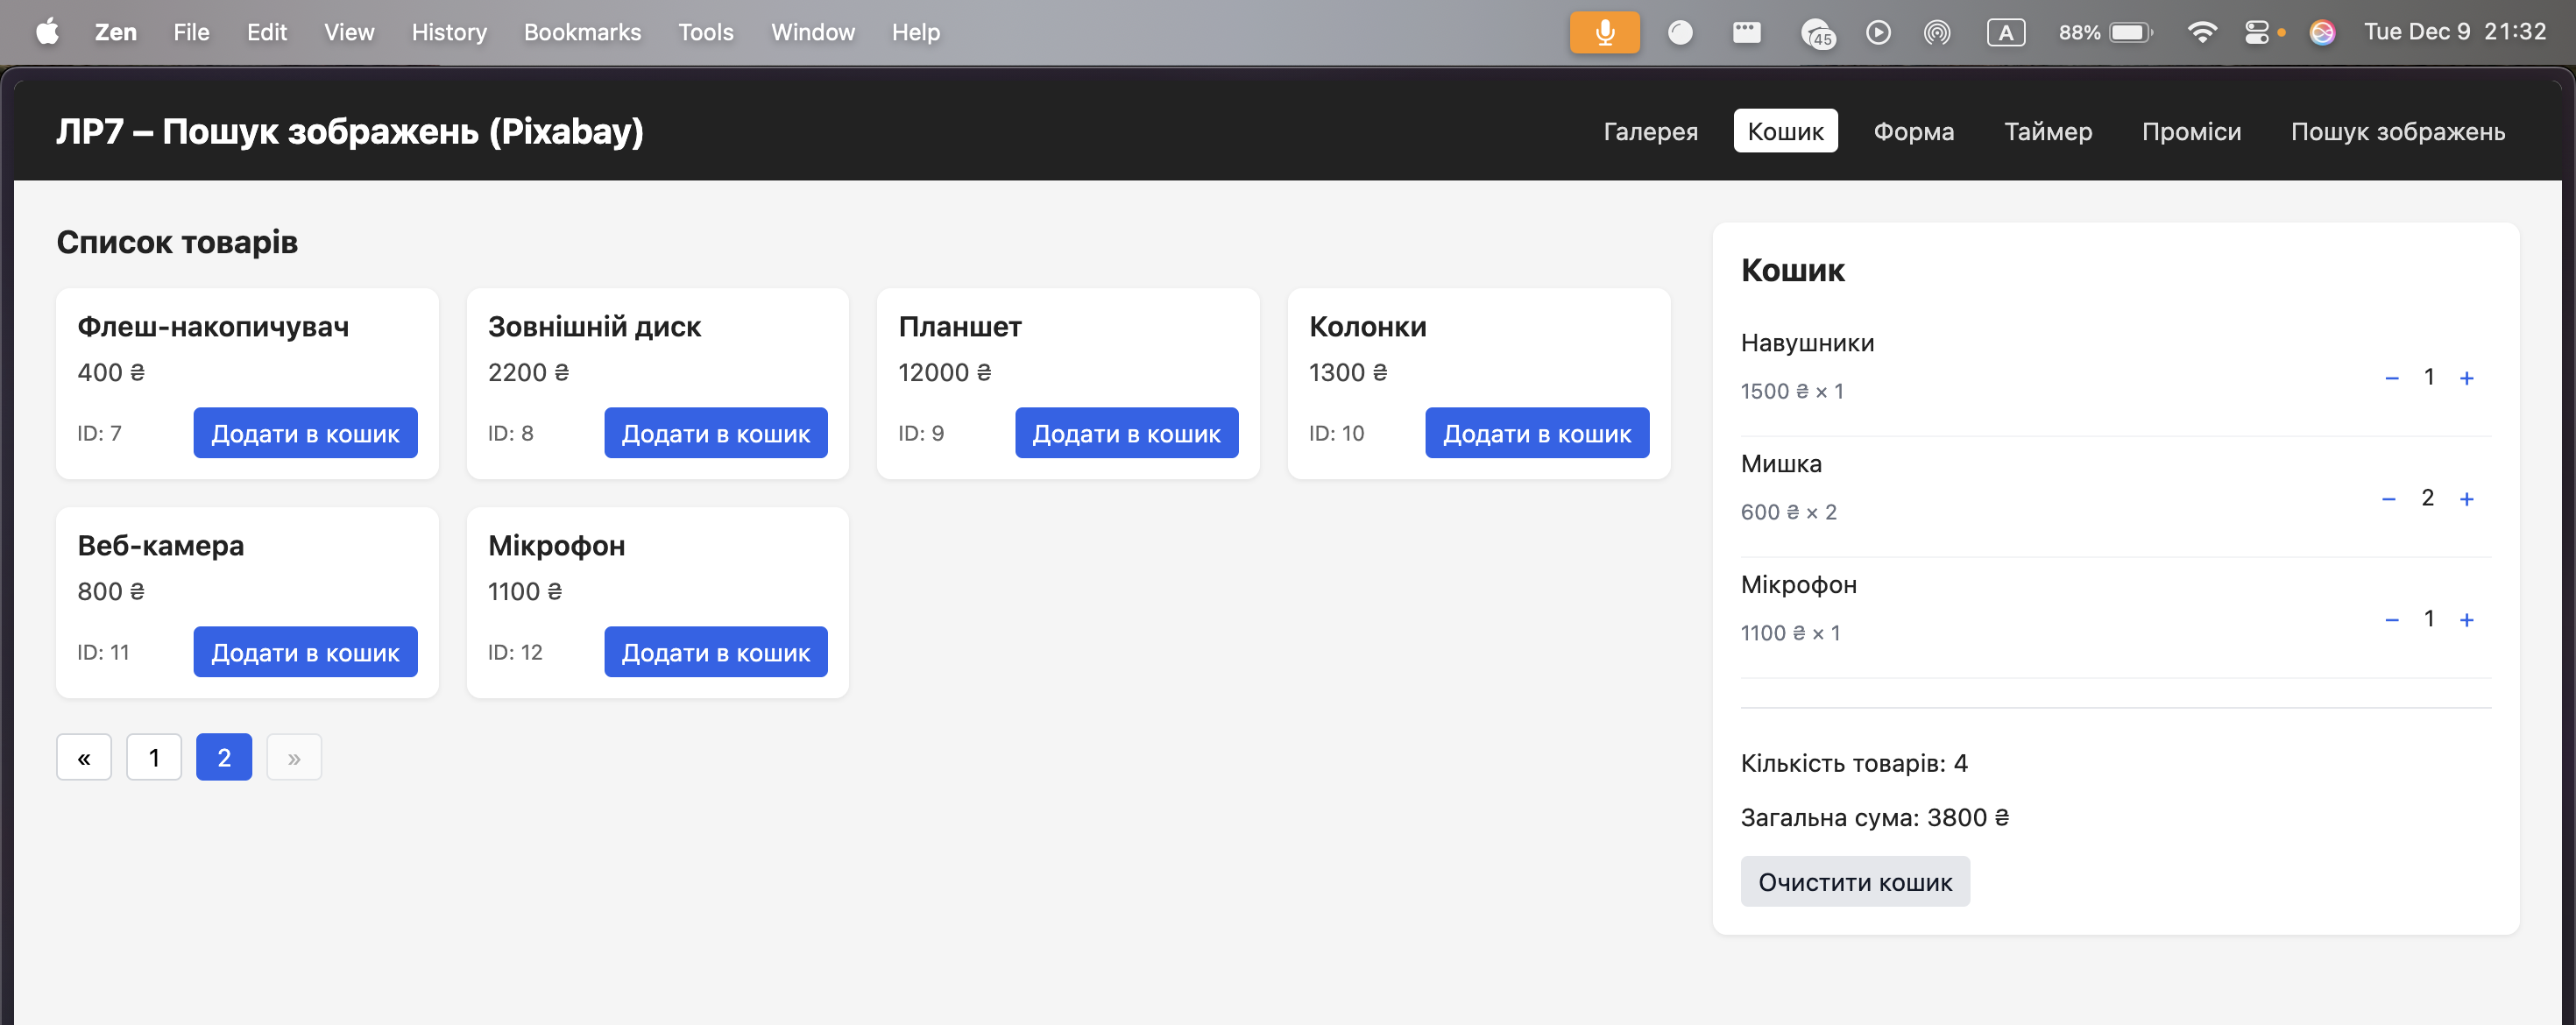Open Wi-Fi status icon
This screenshot has height=1025, width=2576.
click(x=2201, y=32)
